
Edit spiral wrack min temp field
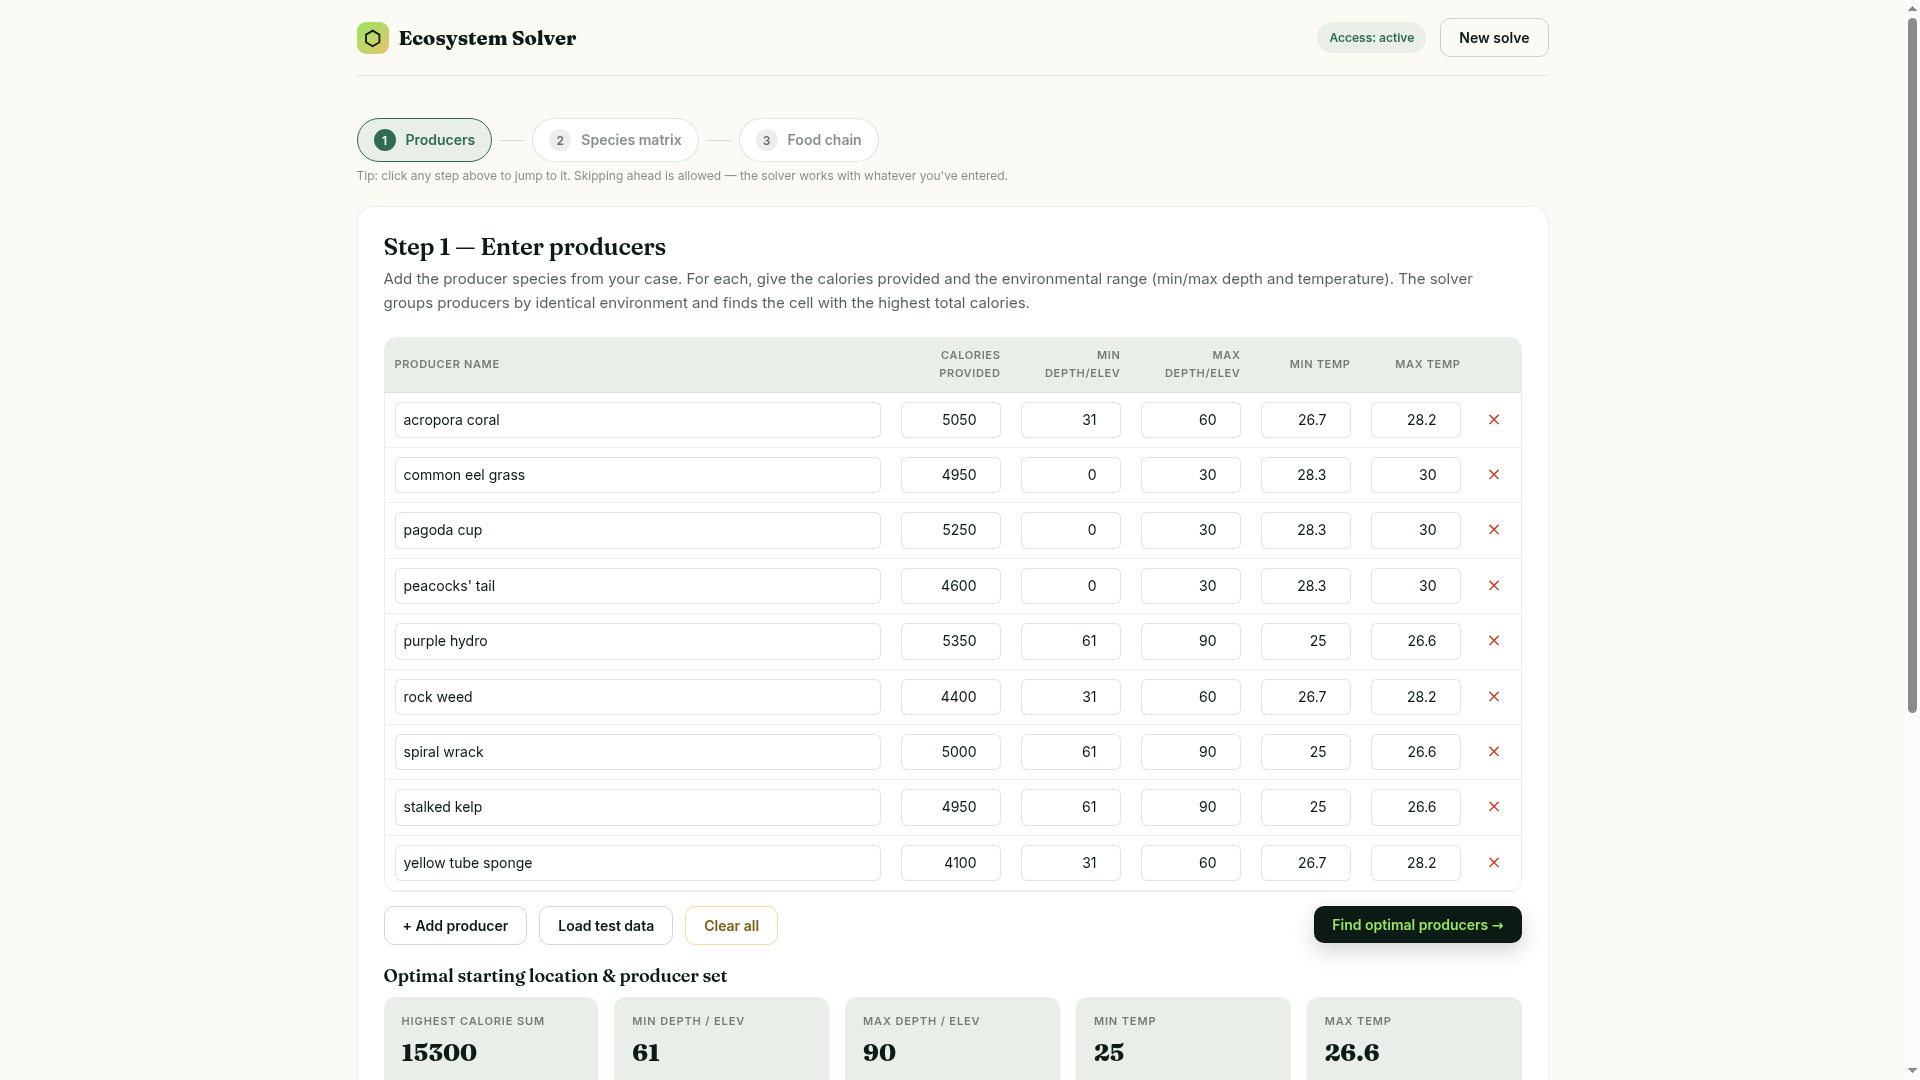[x=1306, y=752]
